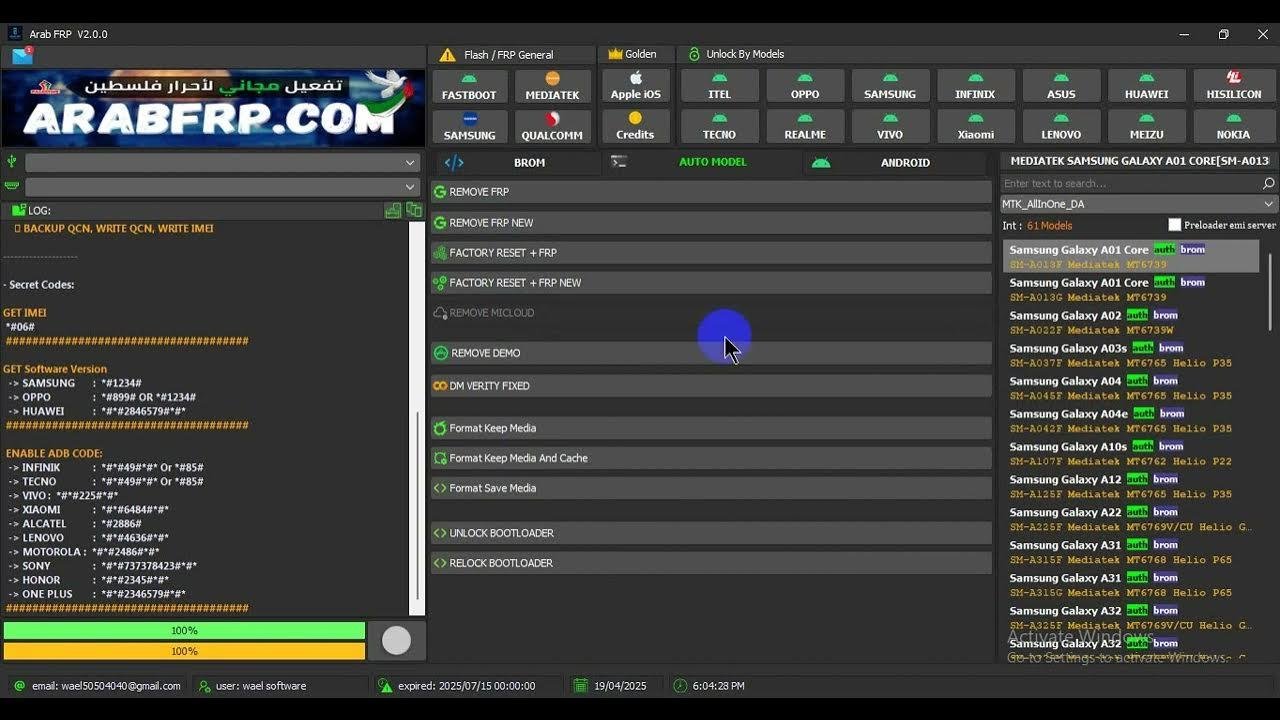
Task: Click the USB device icon
Action: (x=12, y=162)
